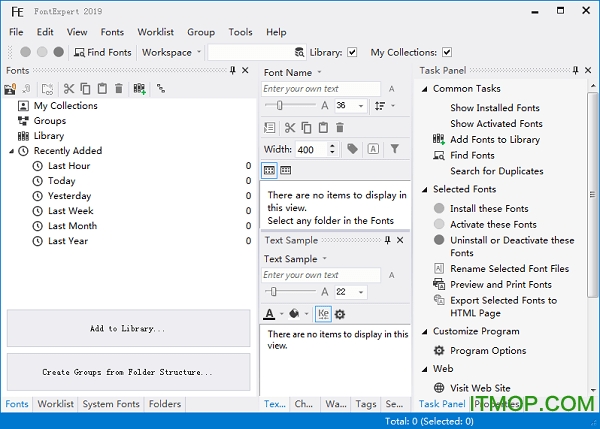Click the copy icon in the Fonts panel toolbar
600x429 pixels.
pyautogui.click(x=85, y=89)
